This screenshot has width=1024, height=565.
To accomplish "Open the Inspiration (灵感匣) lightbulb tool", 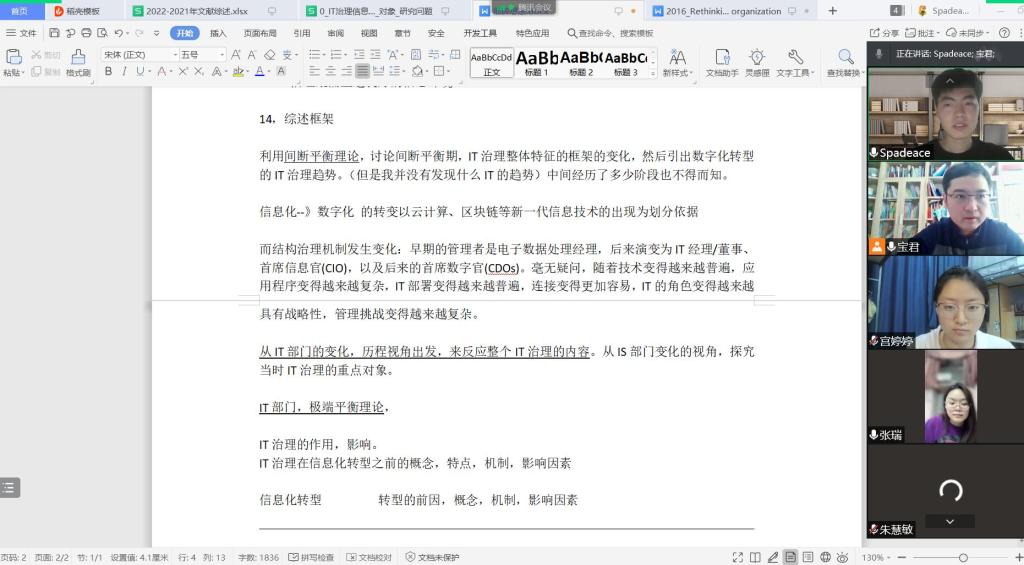I will click(757, 63).
